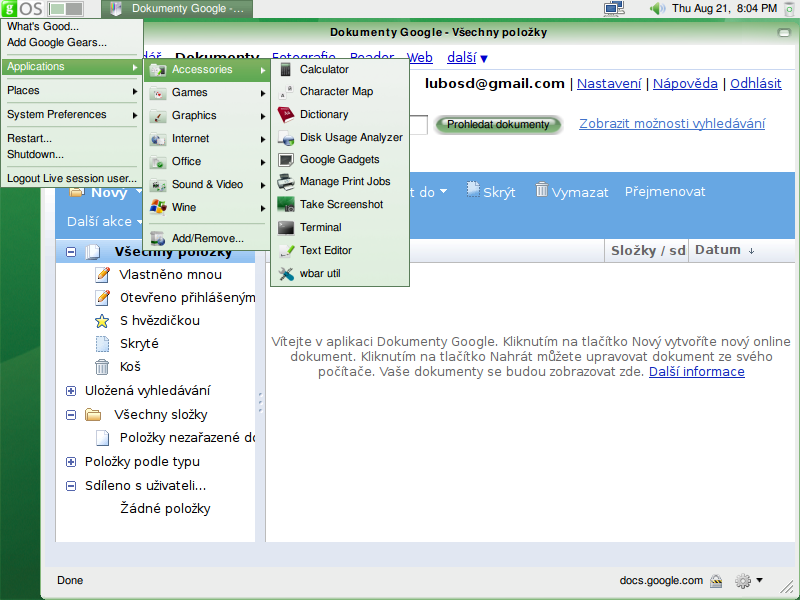Launch Character Map
Viewport: 800px width, 600px height.
pos(340,91)
